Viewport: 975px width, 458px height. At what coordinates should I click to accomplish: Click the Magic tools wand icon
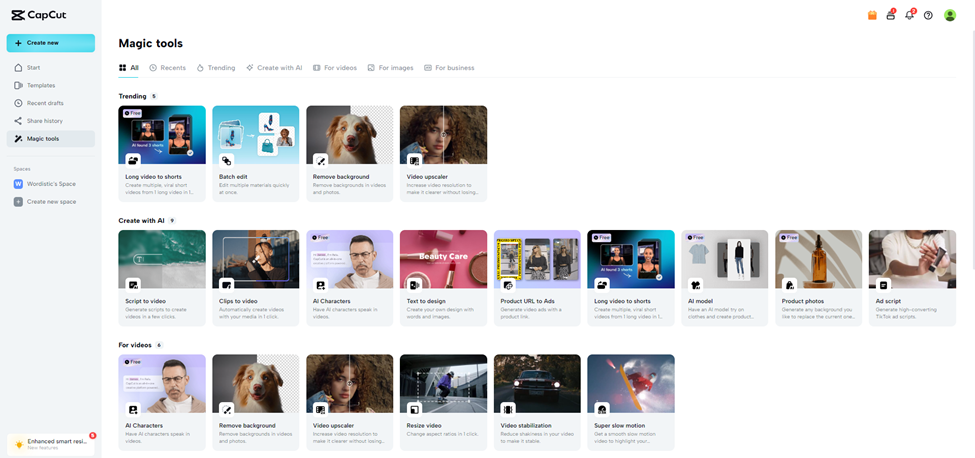[18, 139]
